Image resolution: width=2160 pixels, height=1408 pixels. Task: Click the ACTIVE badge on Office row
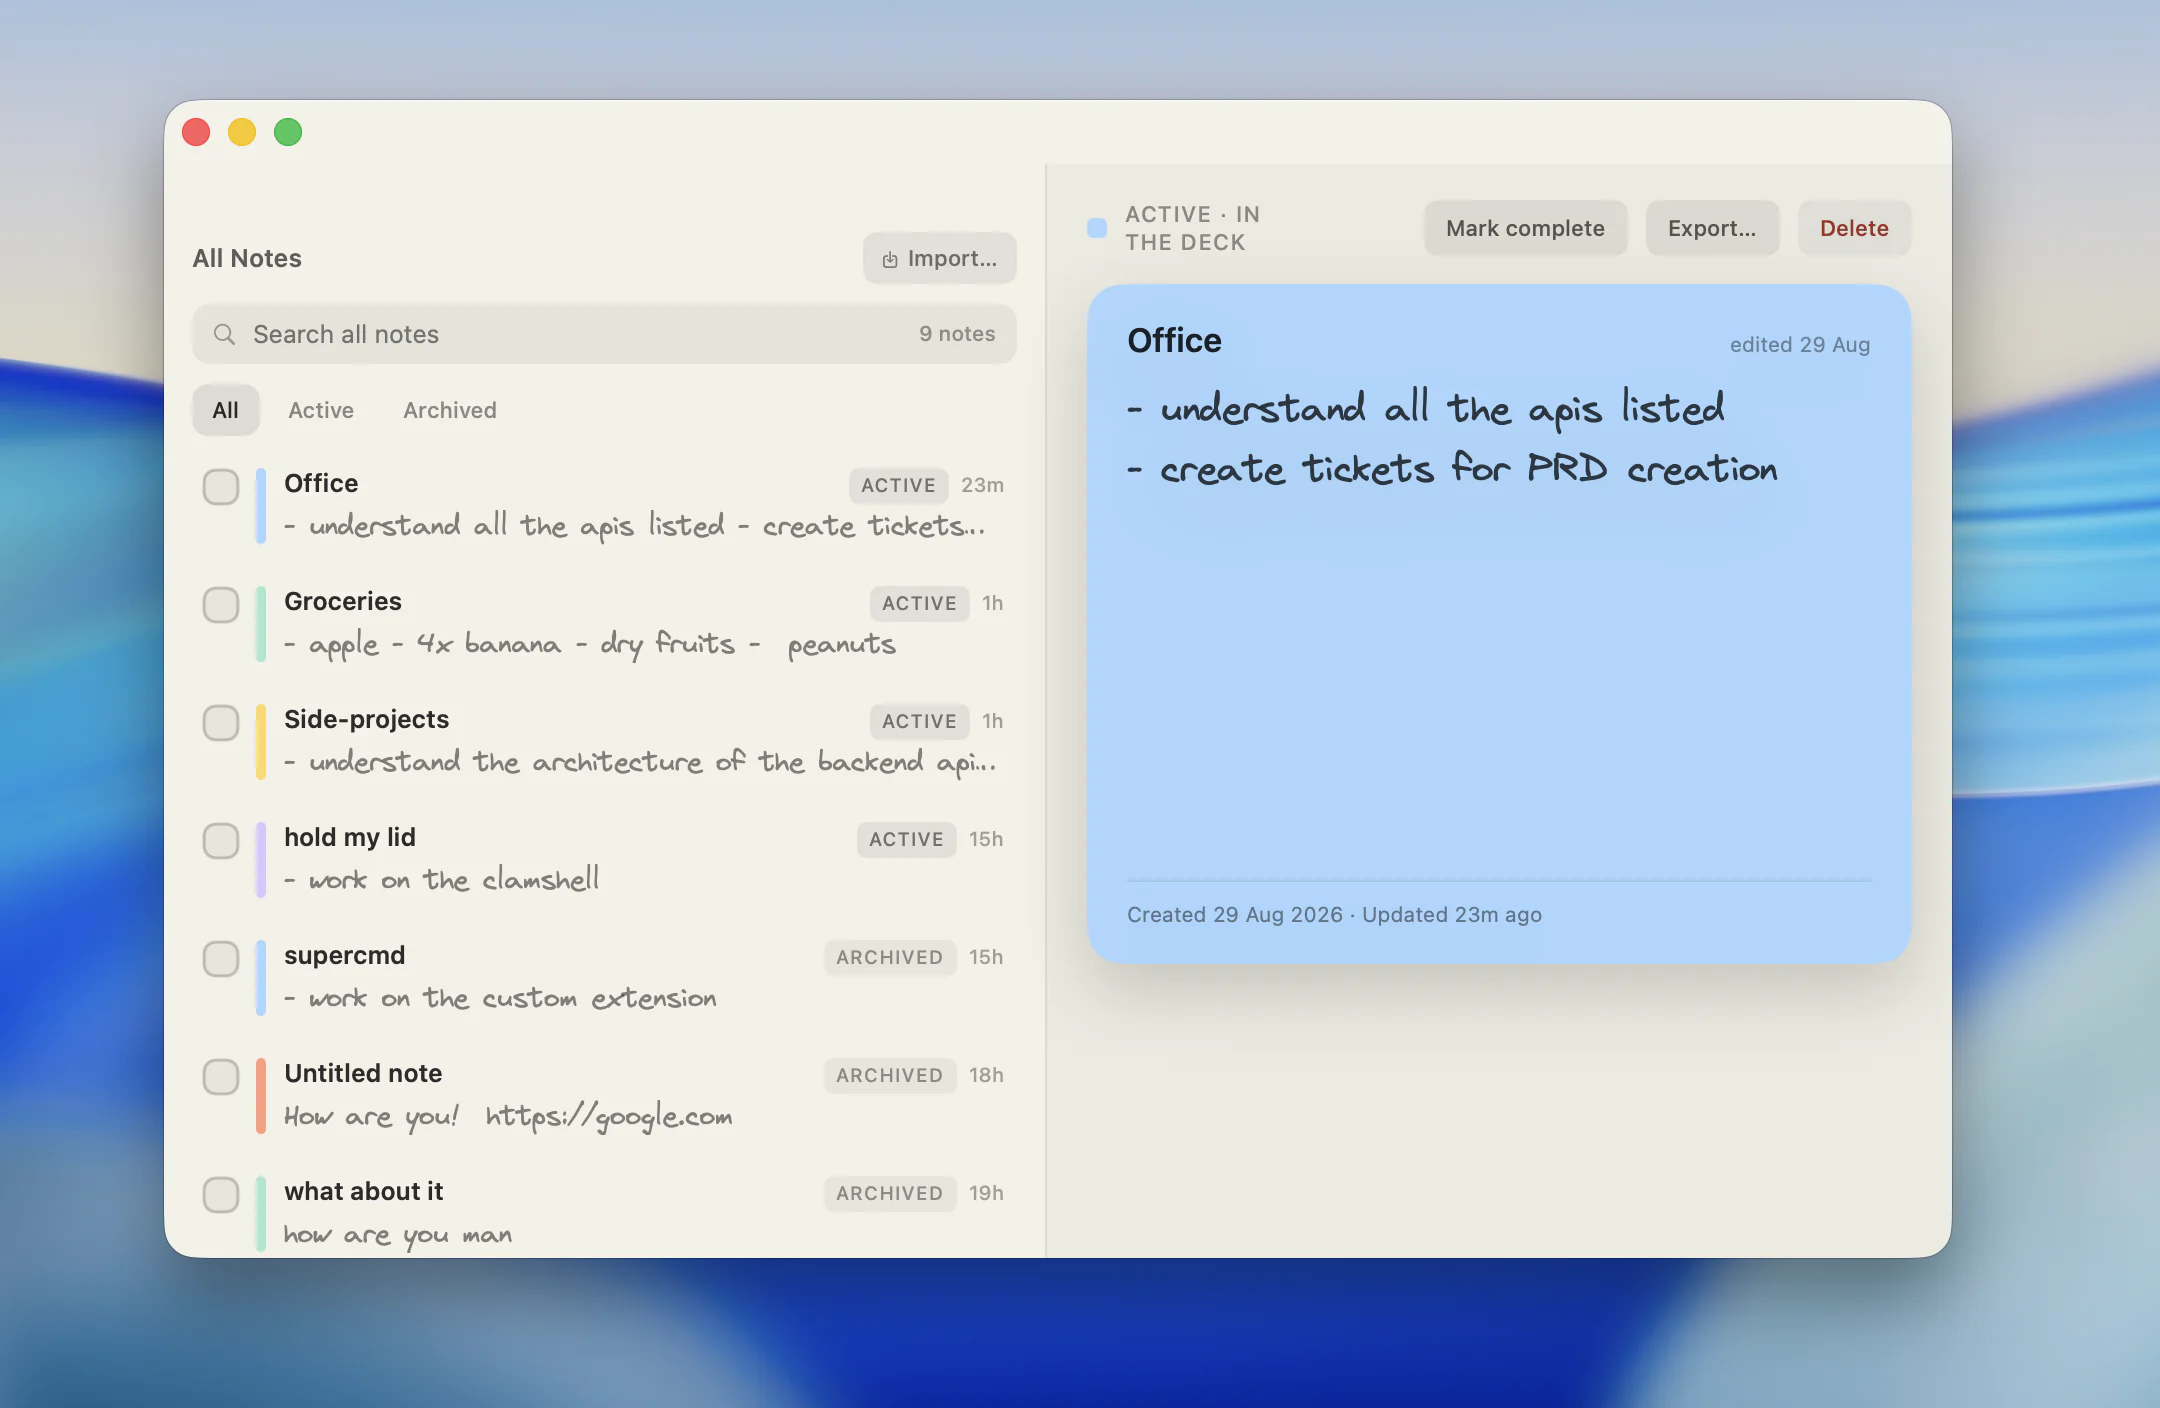coord(898,485)
